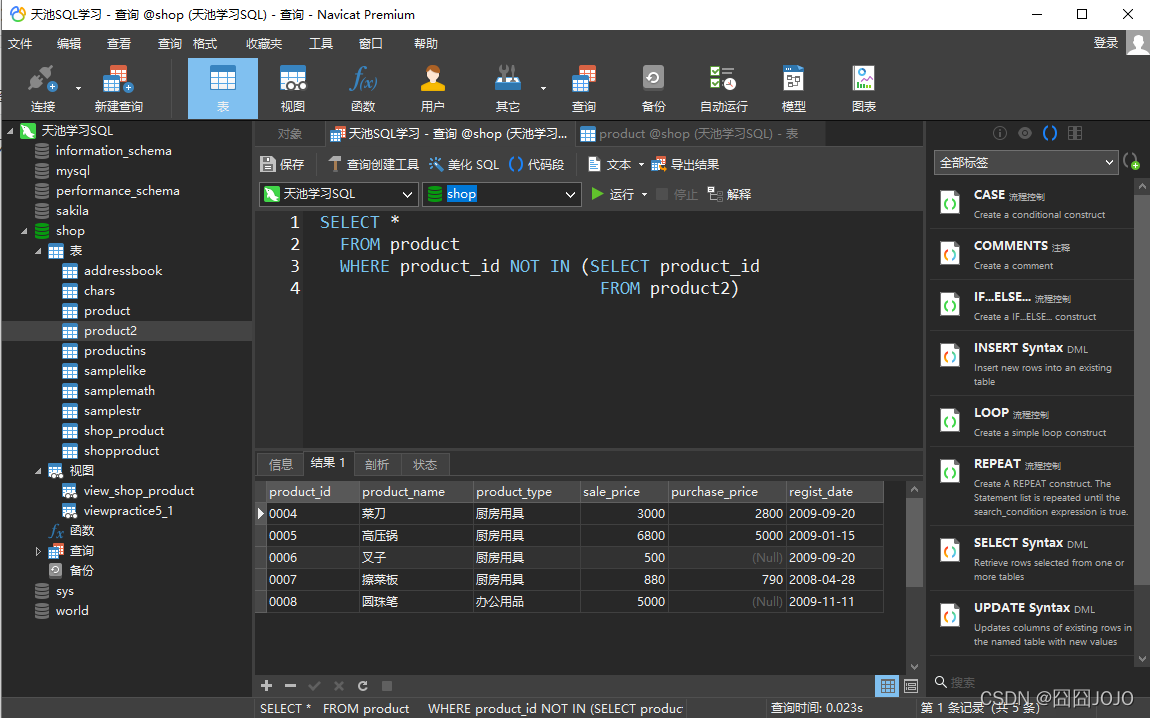Open the shop database dropdown
Image resolution: width=1150 pixels, height=718 pixels.
pyautogui.click(x=502, y=194)
